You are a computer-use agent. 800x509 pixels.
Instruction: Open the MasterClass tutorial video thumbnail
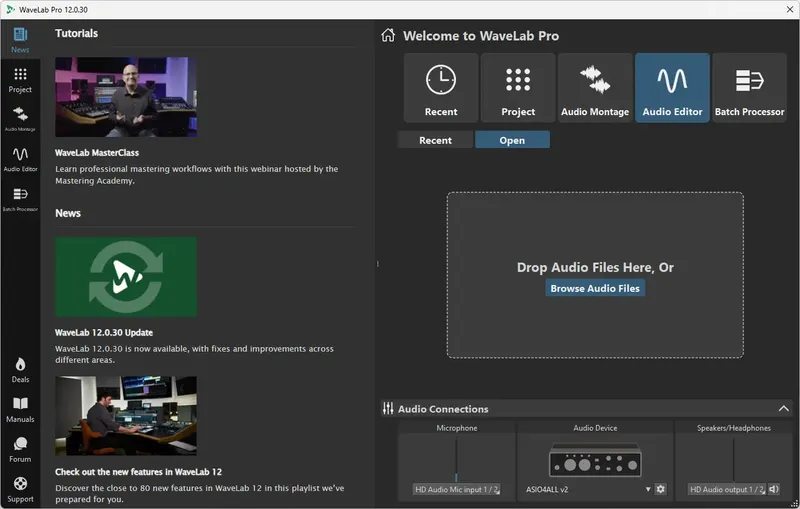[x=126, y=97]
